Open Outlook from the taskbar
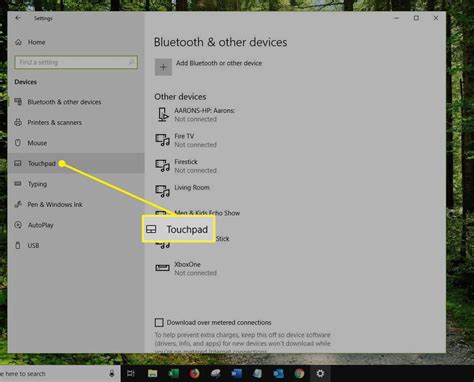Screen dimensions: 474x382 pos(278,374)
